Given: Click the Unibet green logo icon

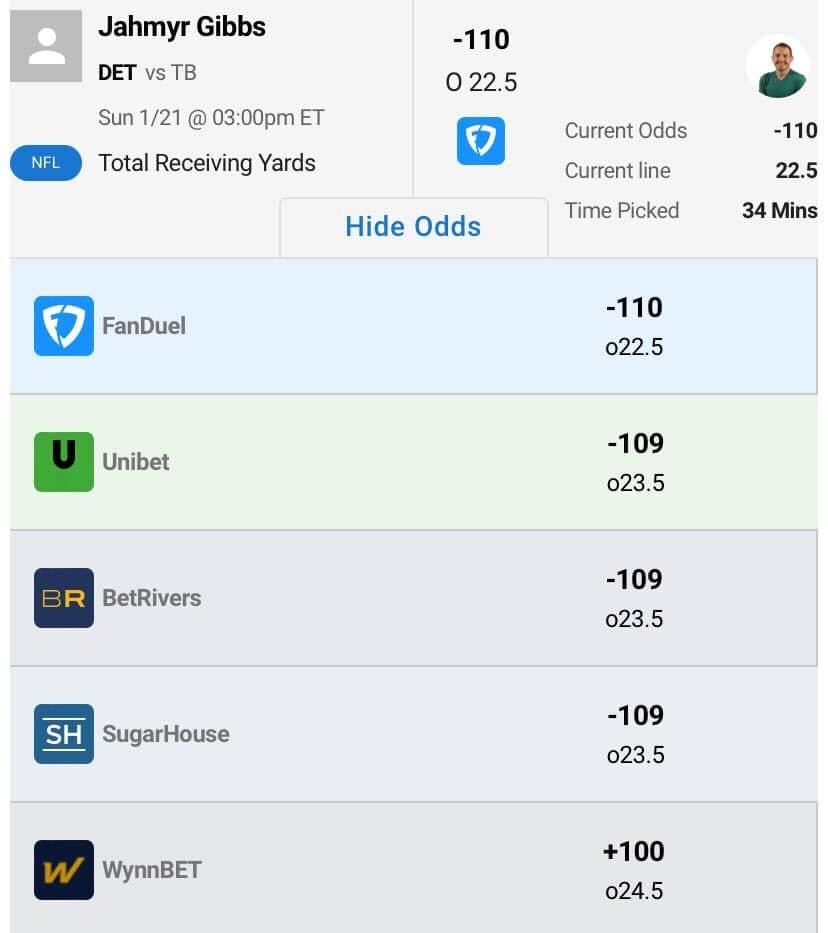Looking at the screenshot, I should pos(64,462).
